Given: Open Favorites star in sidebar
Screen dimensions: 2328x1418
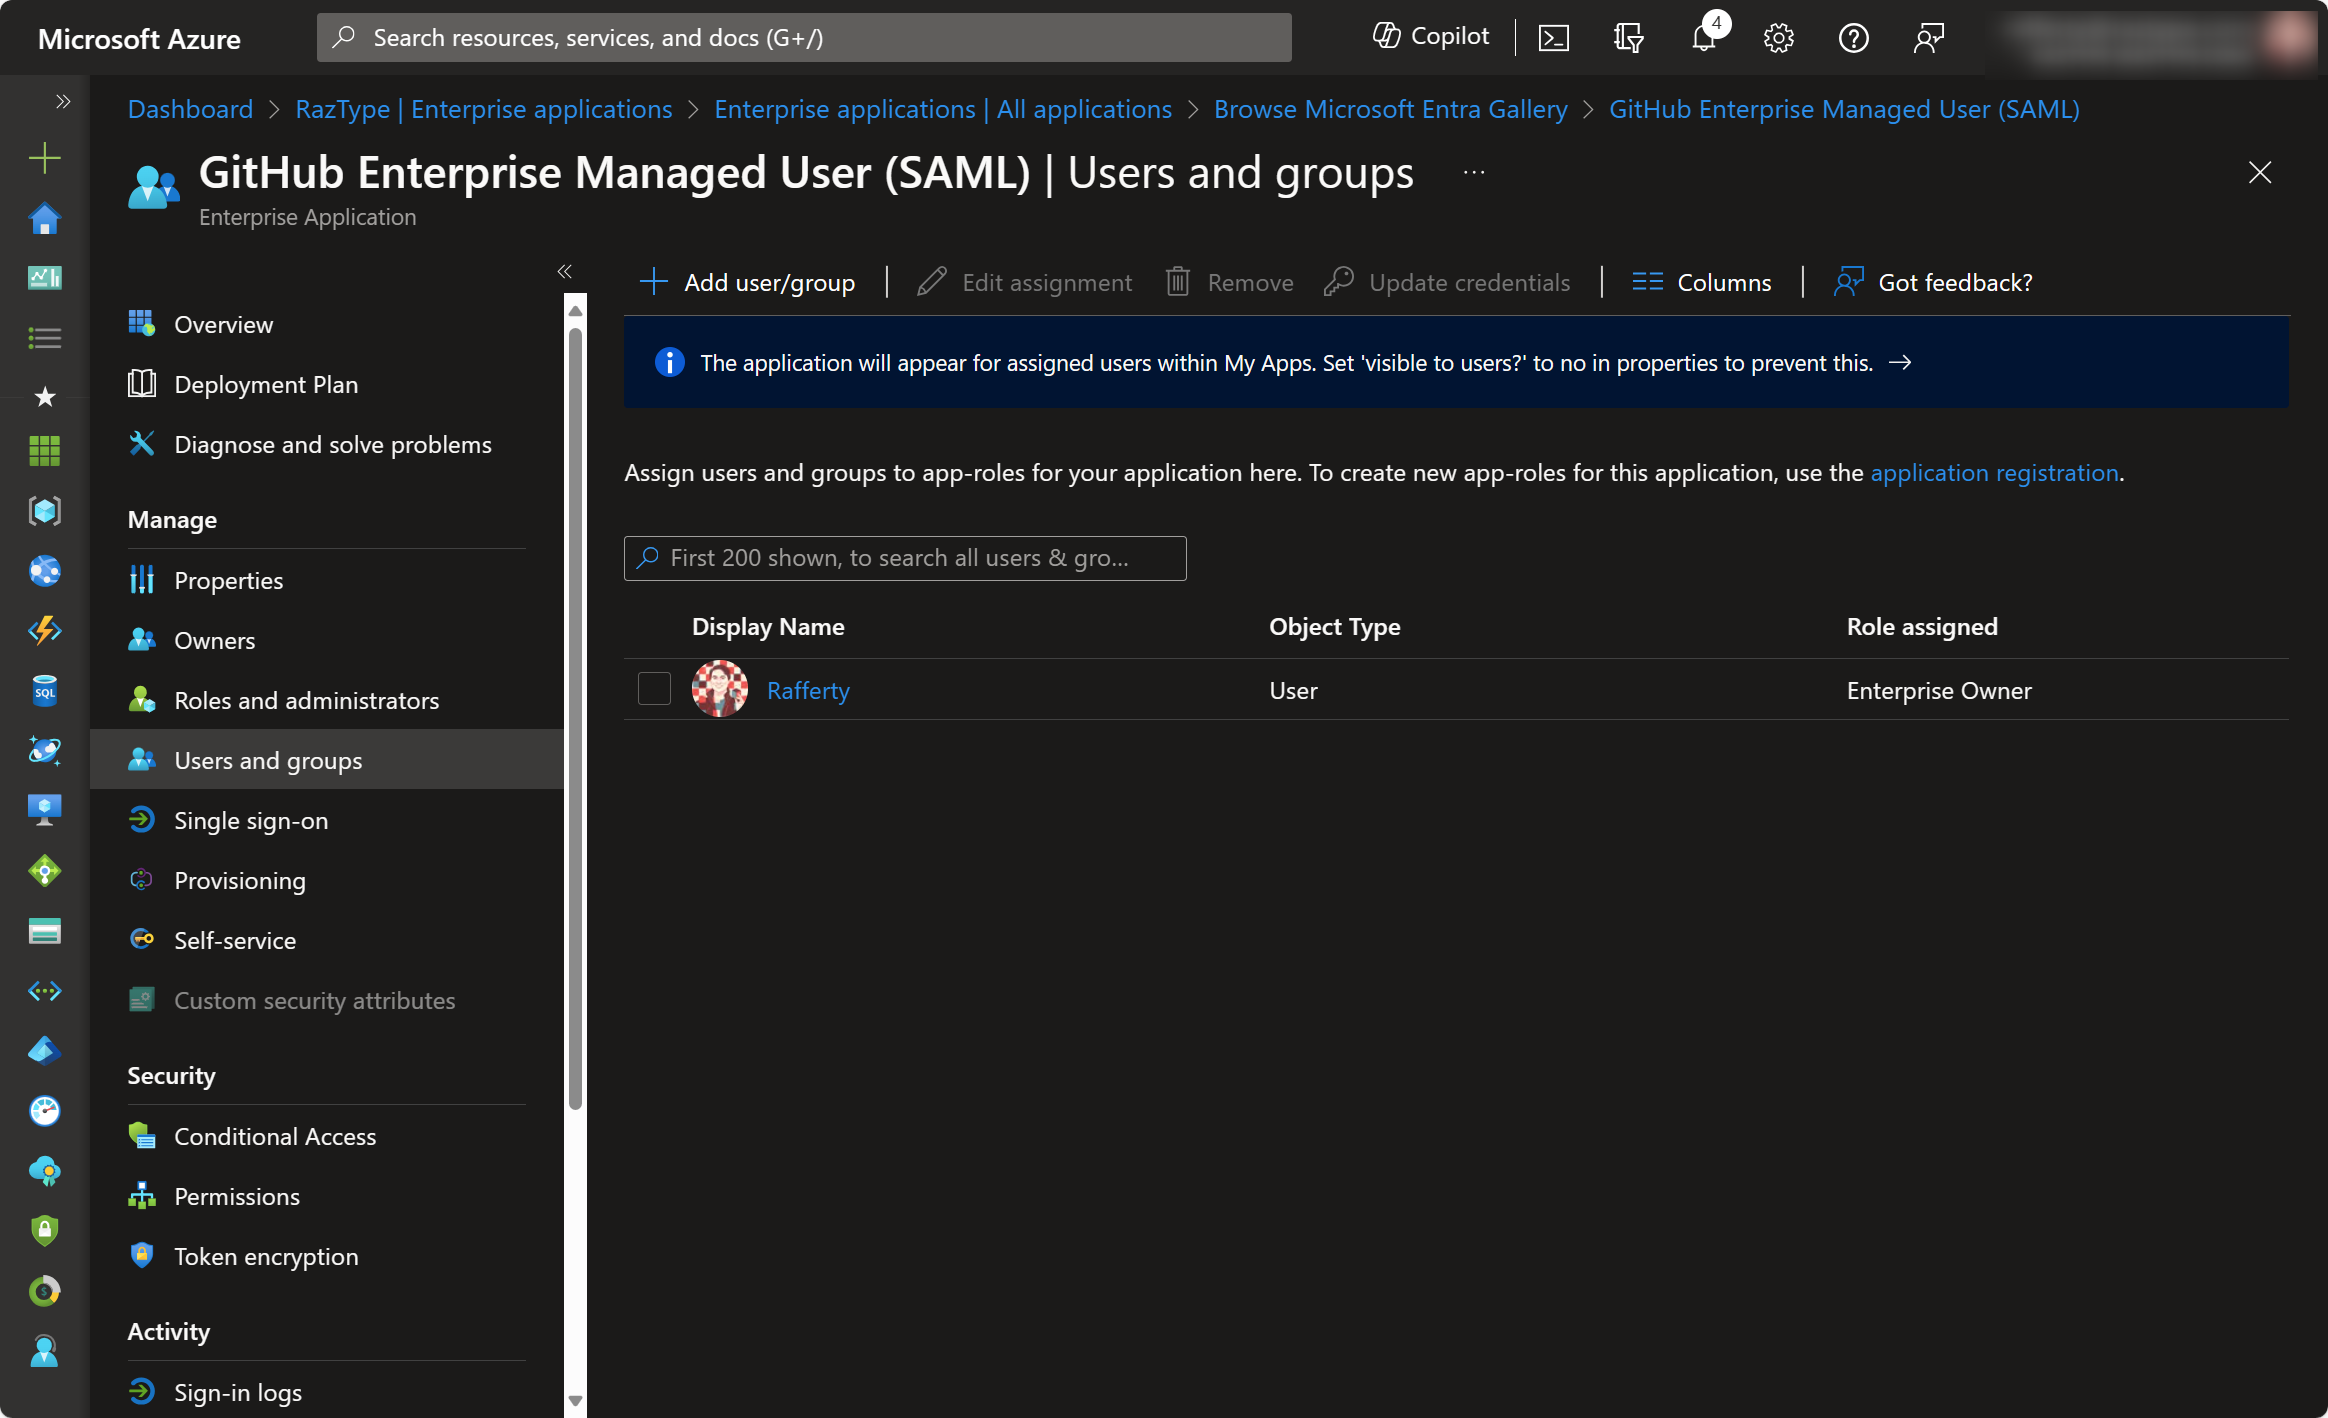Looking at the screenshot, I should (x=44, y=397).
